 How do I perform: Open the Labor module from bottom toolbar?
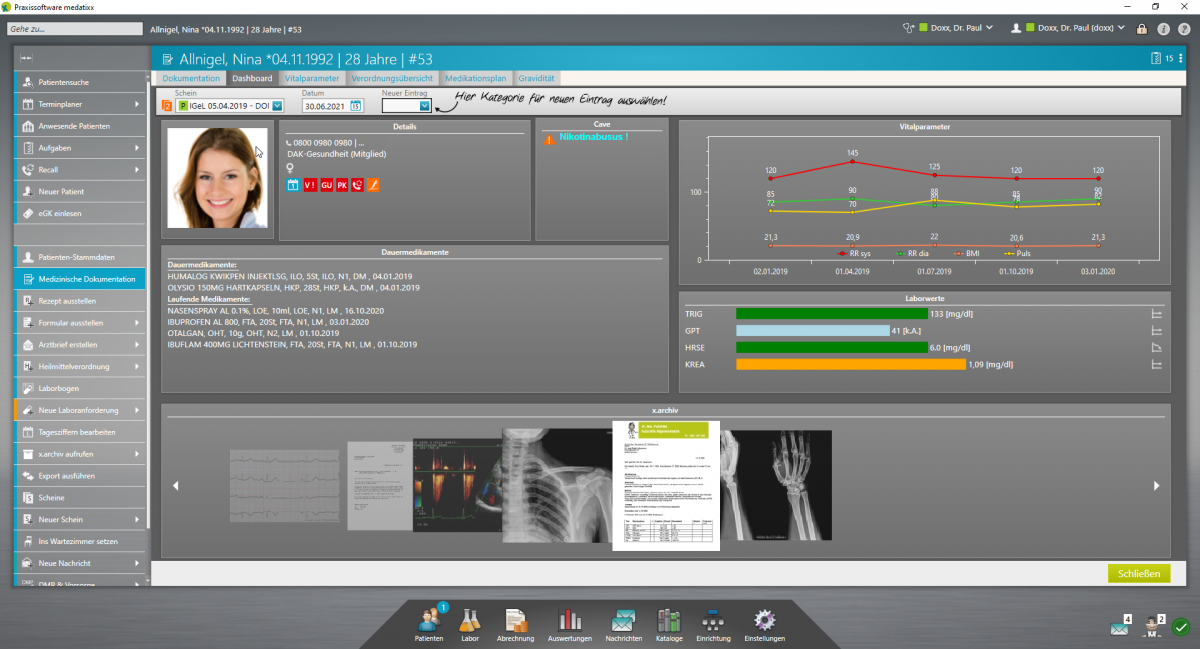tap(470, 620)
